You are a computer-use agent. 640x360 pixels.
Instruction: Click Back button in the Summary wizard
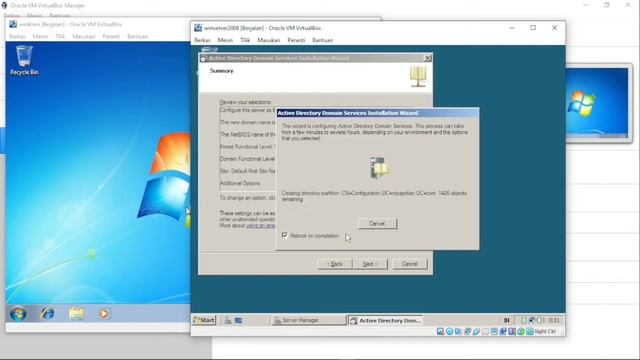pyautogui.click(x=334, y=264)
